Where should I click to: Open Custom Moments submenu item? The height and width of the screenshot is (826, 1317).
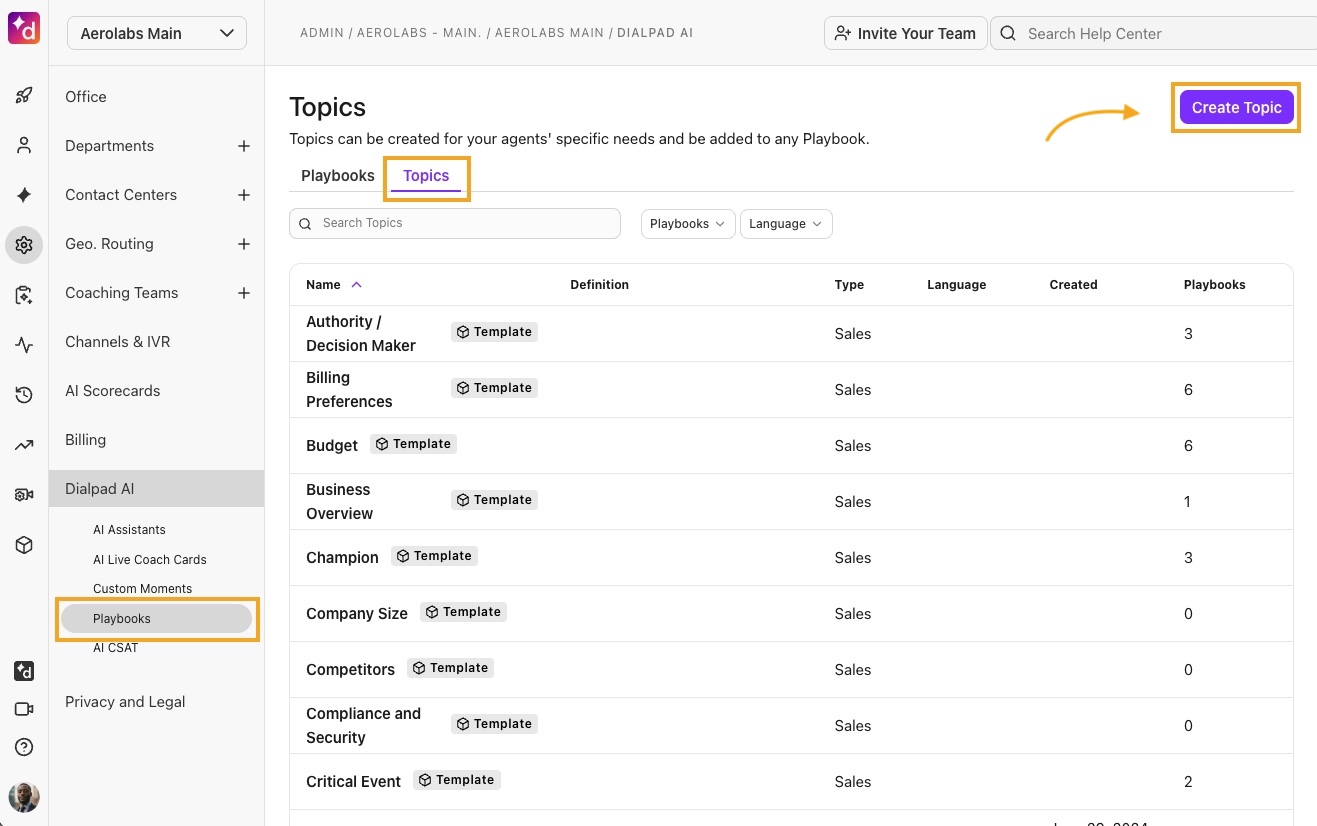[143, 589]
